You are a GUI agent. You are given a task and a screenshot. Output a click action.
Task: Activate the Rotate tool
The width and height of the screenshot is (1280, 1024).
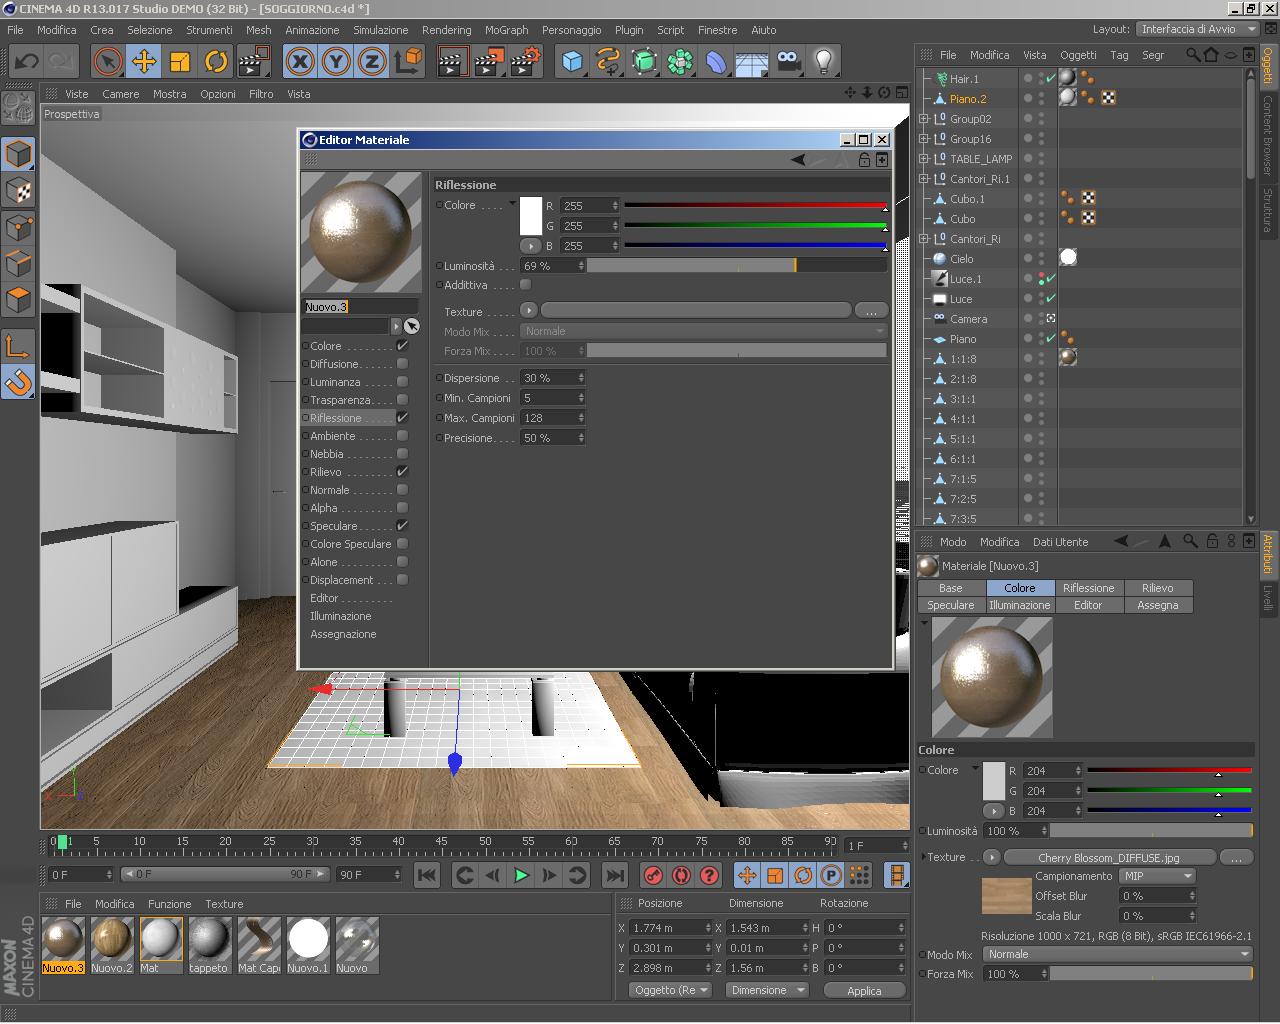[216, 62]
